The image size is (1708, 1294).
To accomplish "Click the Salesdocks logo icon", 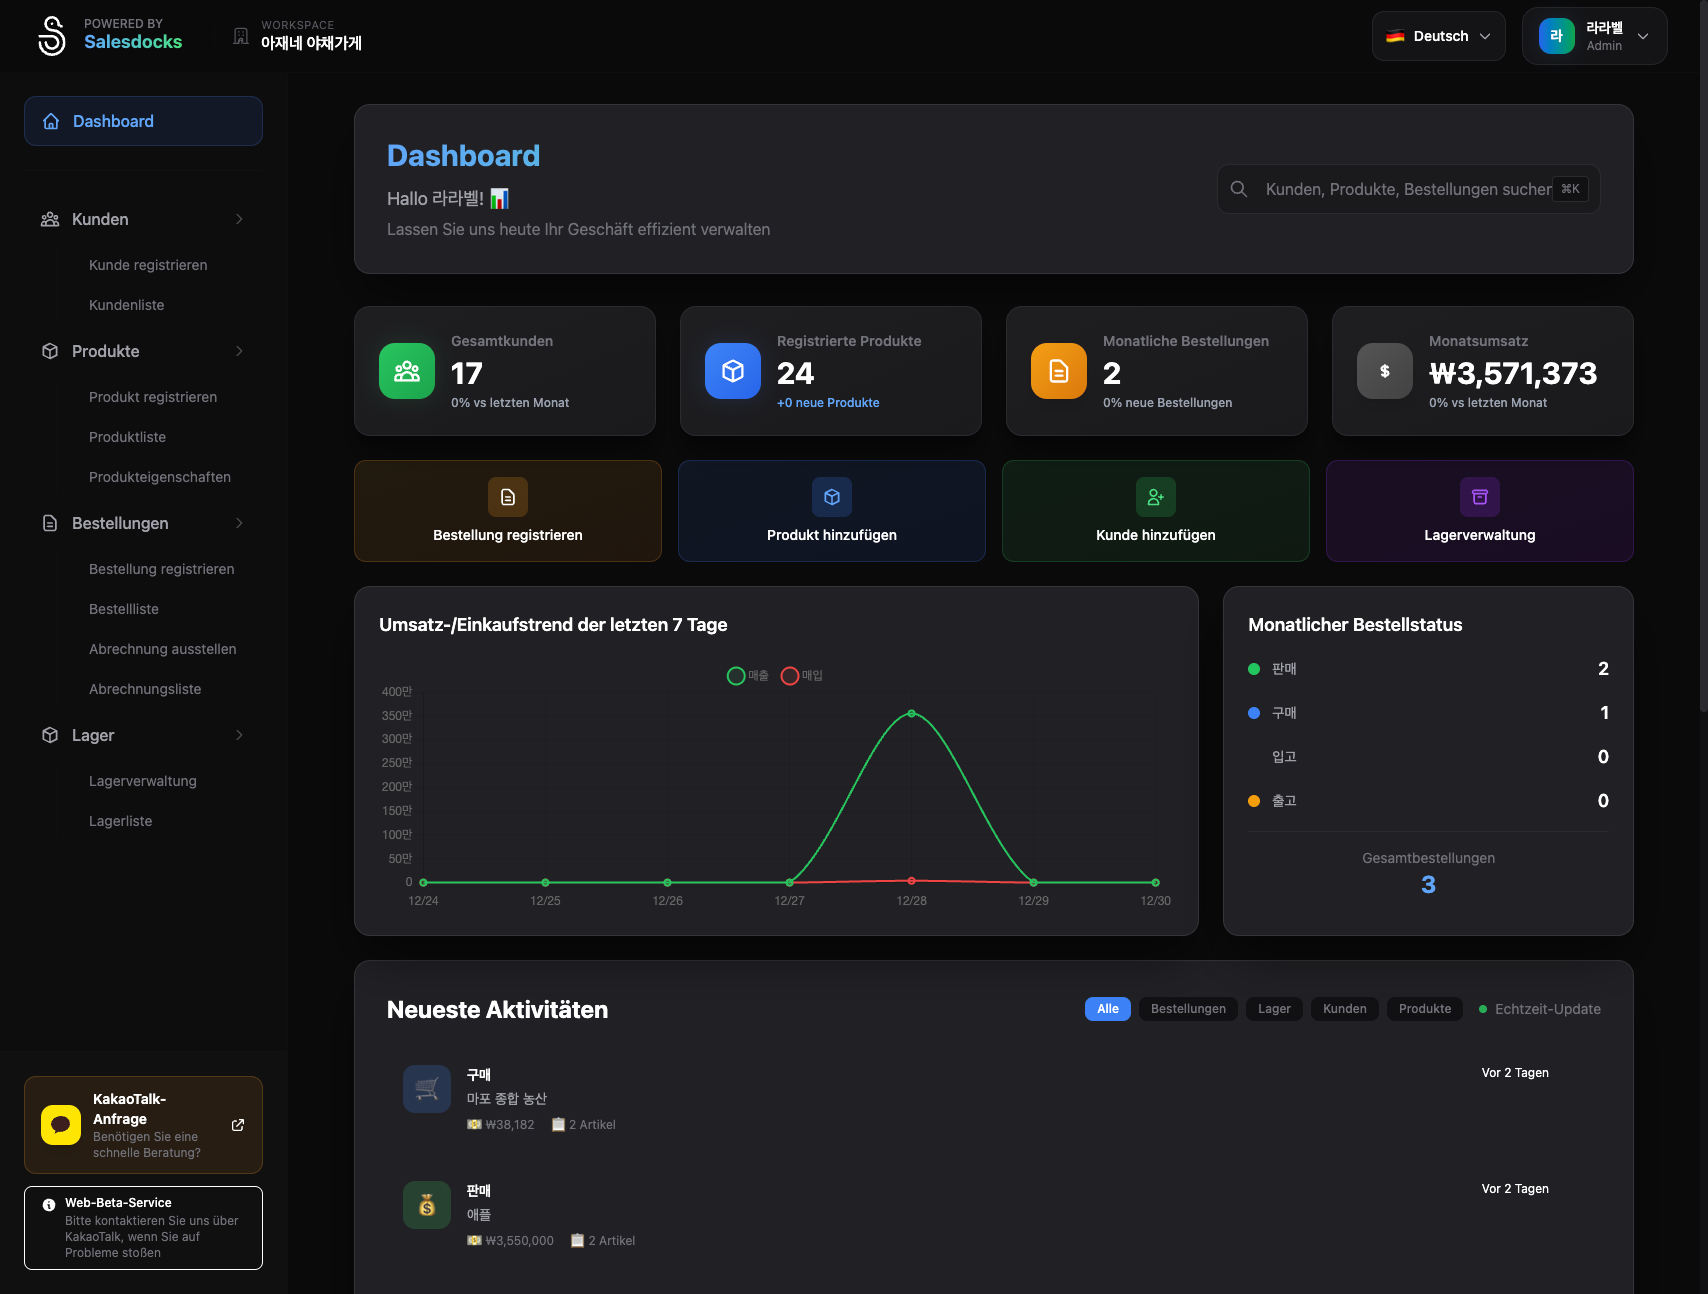I will point(51,35).
